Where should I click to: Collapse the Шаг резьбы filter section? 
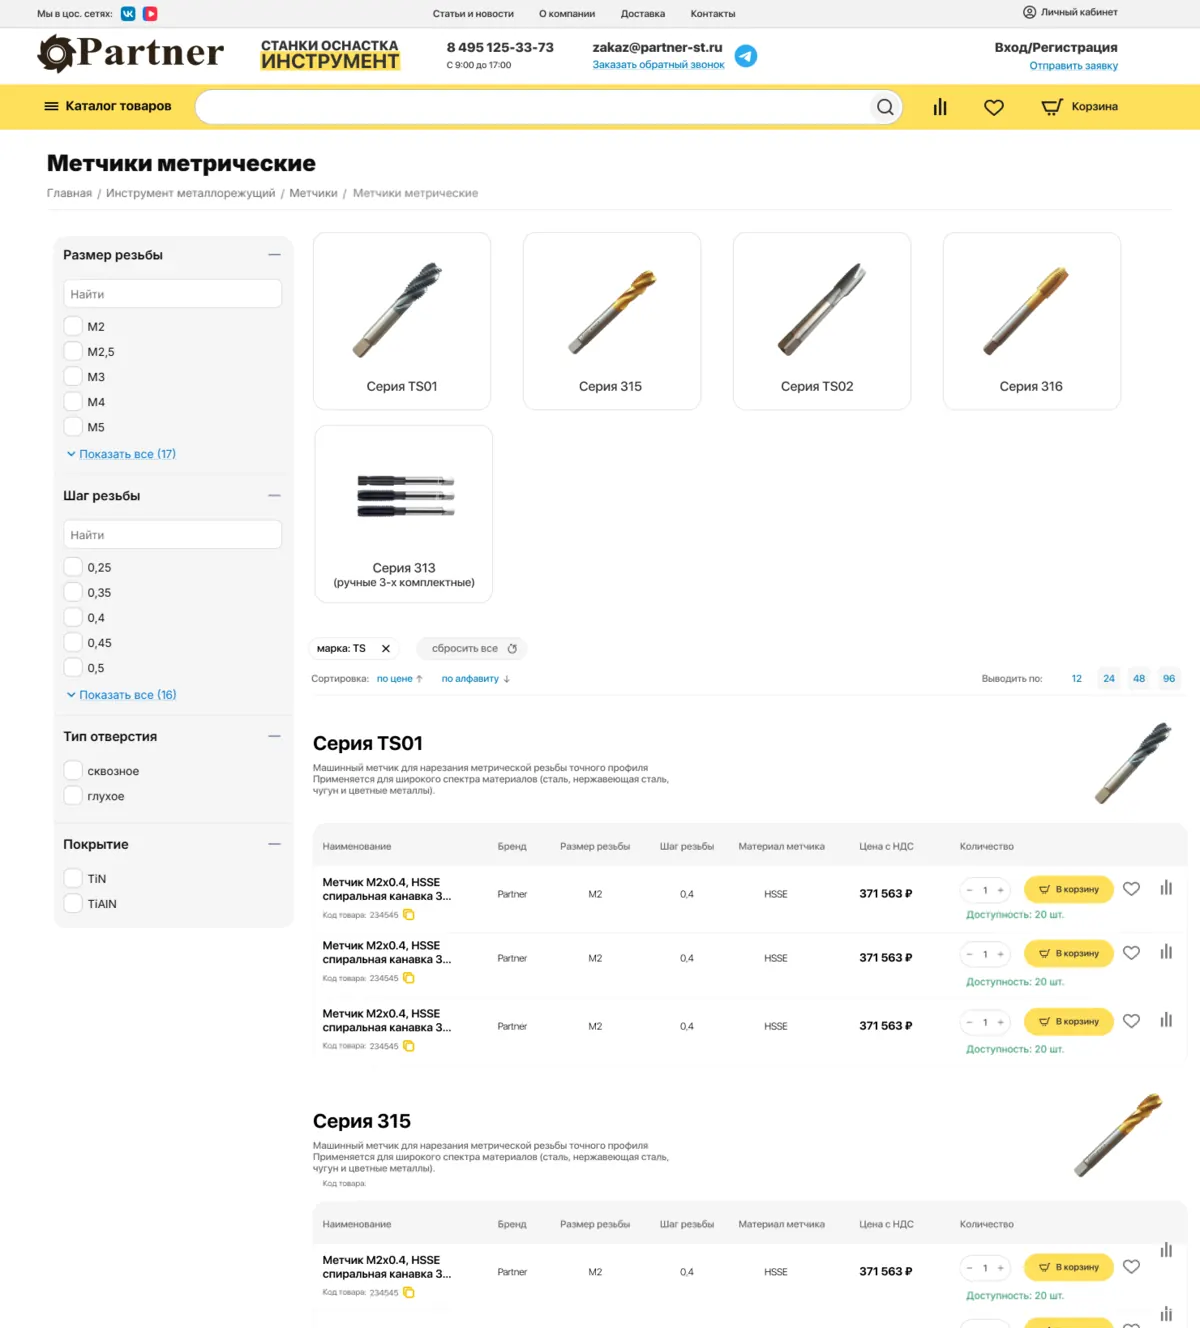click(274, 496)
